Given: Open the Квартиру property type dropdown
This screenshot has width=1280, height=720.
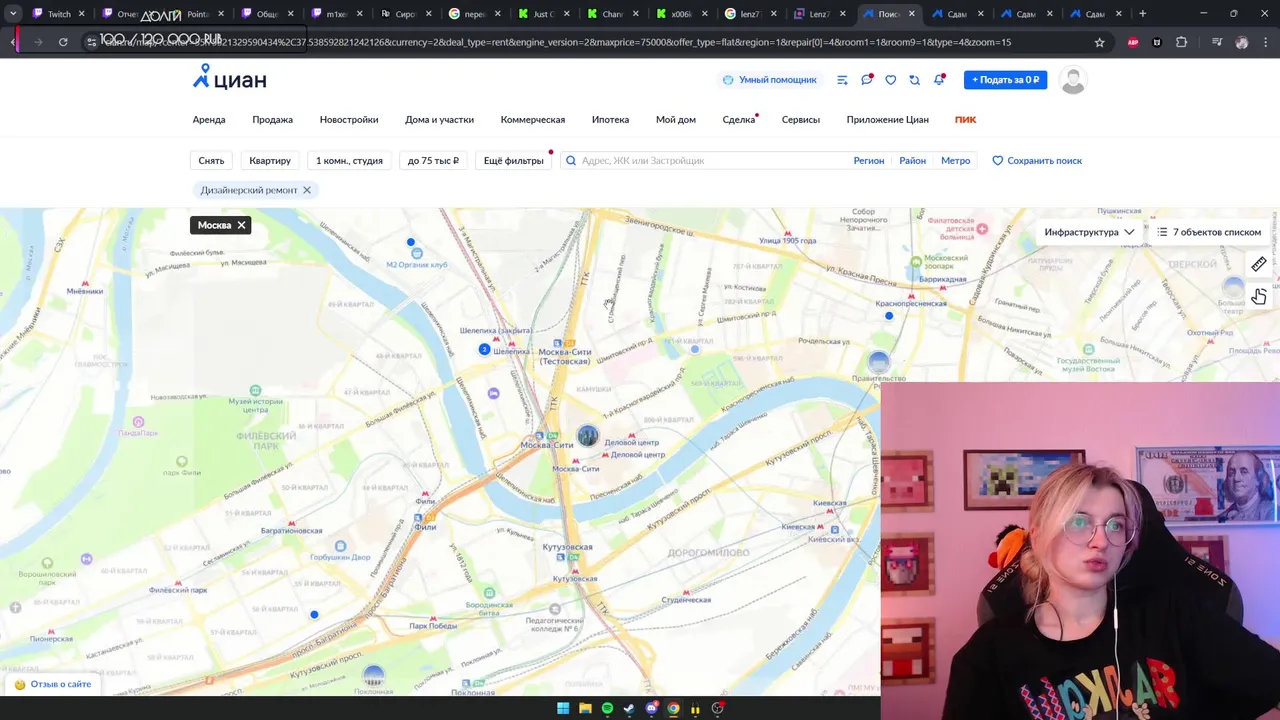Looking at the screenshot, I should [x=270, y=160].
